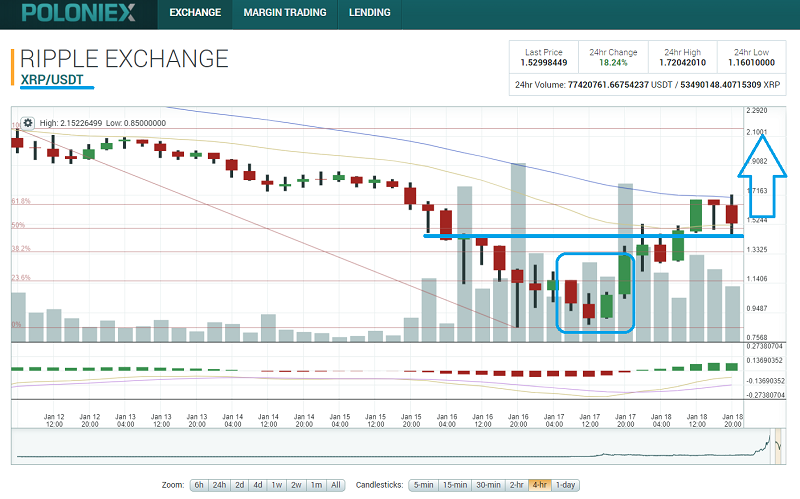This screenshot has height=499, width=800.
Task: Select 30-min candlesticks
Action: click(x=488, y=485)
